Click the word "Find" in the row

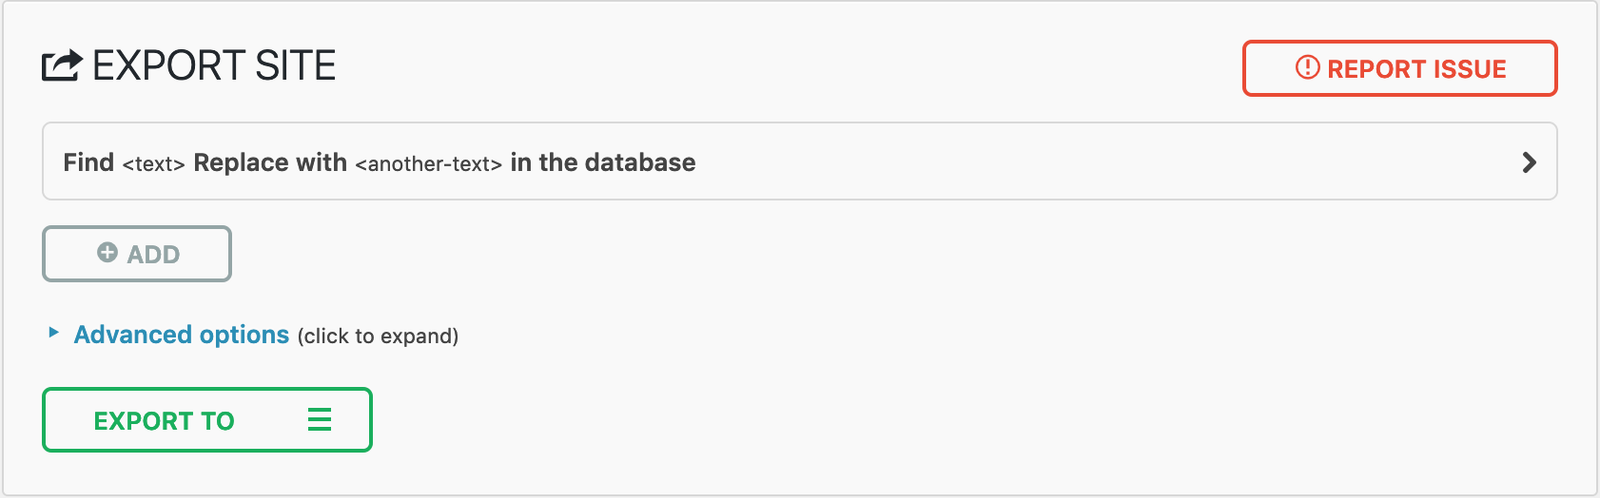coord(88,163)
